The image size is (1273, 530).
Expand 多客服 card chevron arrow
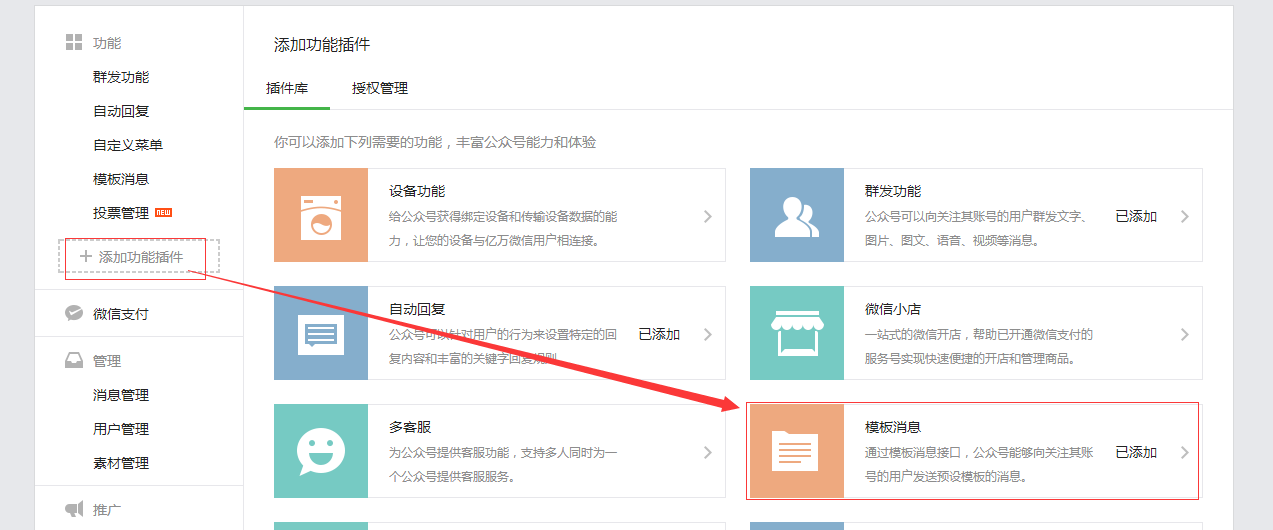click(x=707, y=452)
